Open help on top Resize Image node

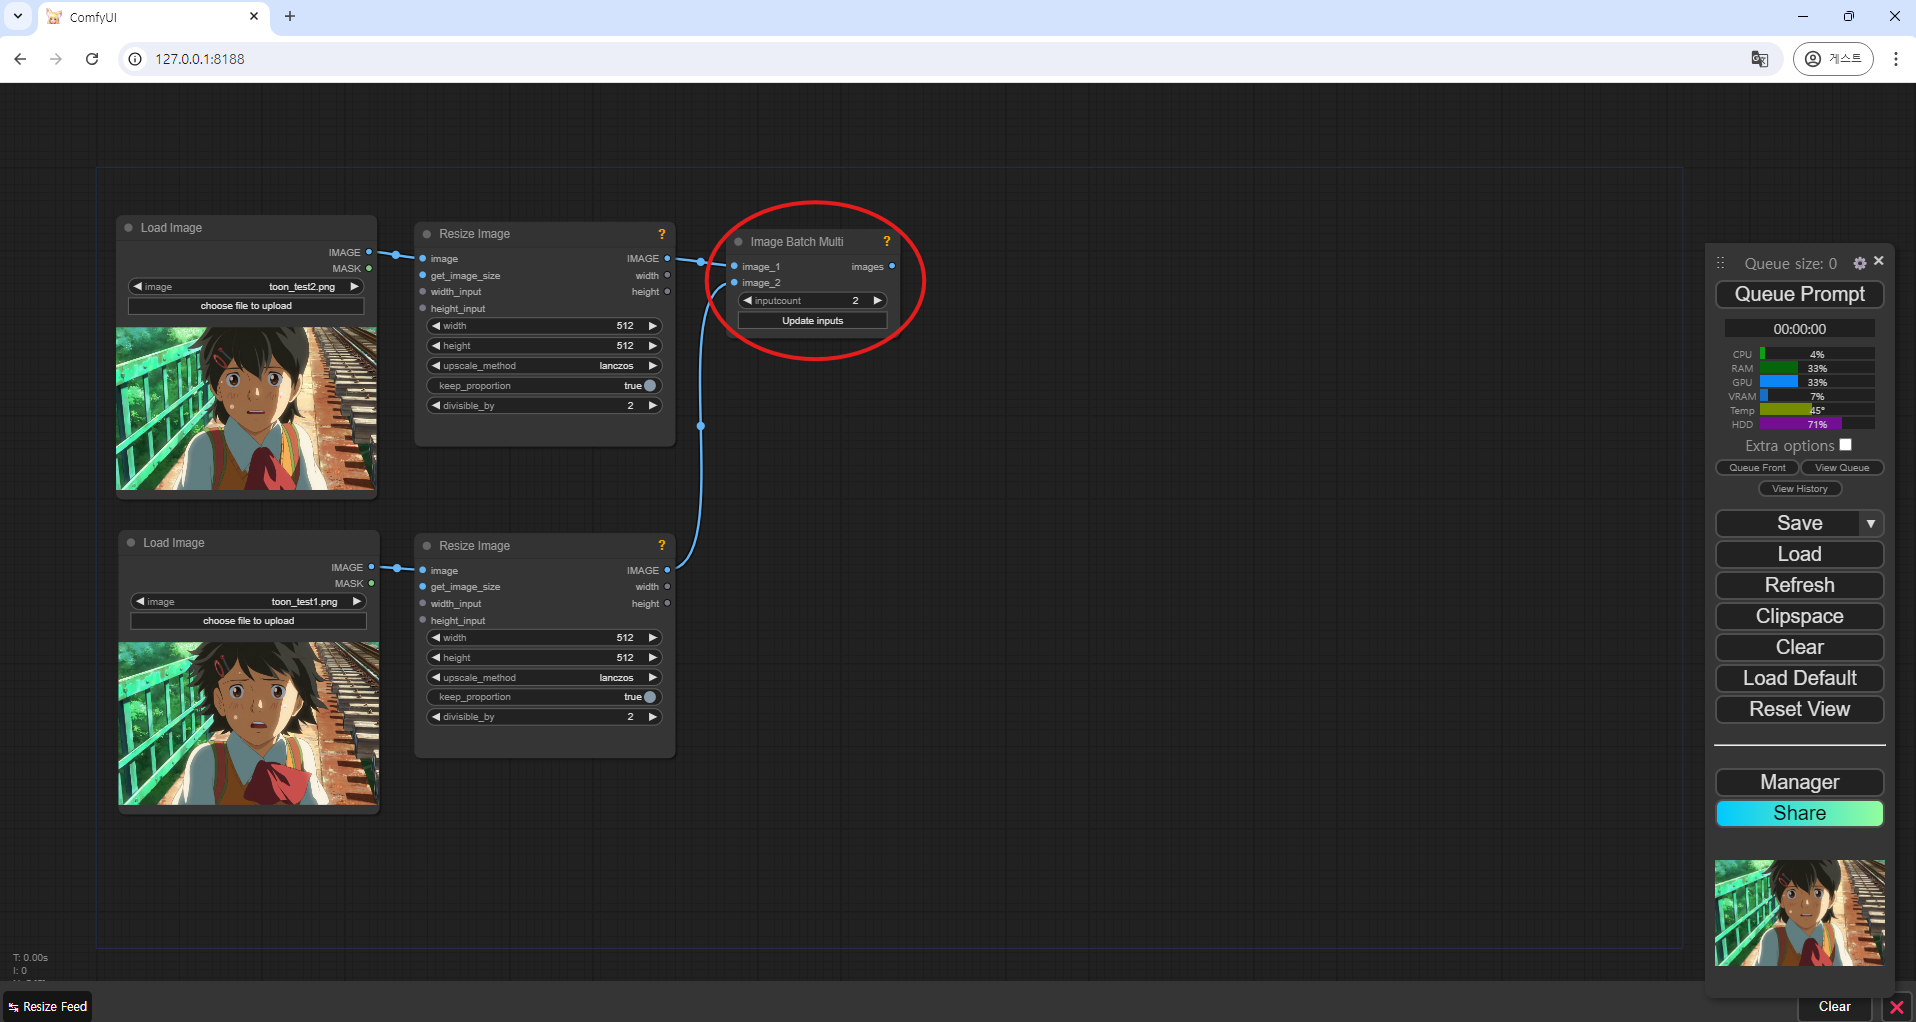[661, 234]
